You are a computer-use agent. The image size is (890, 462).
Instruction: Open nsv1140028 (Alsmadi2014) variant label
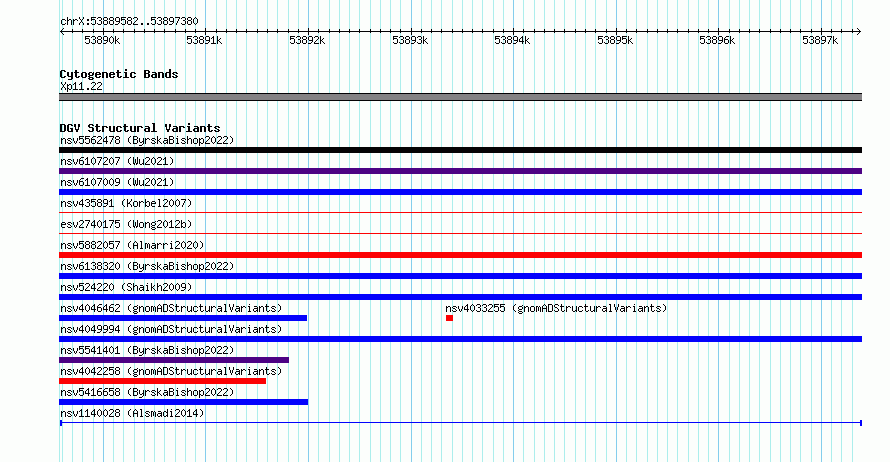[132, 413]
